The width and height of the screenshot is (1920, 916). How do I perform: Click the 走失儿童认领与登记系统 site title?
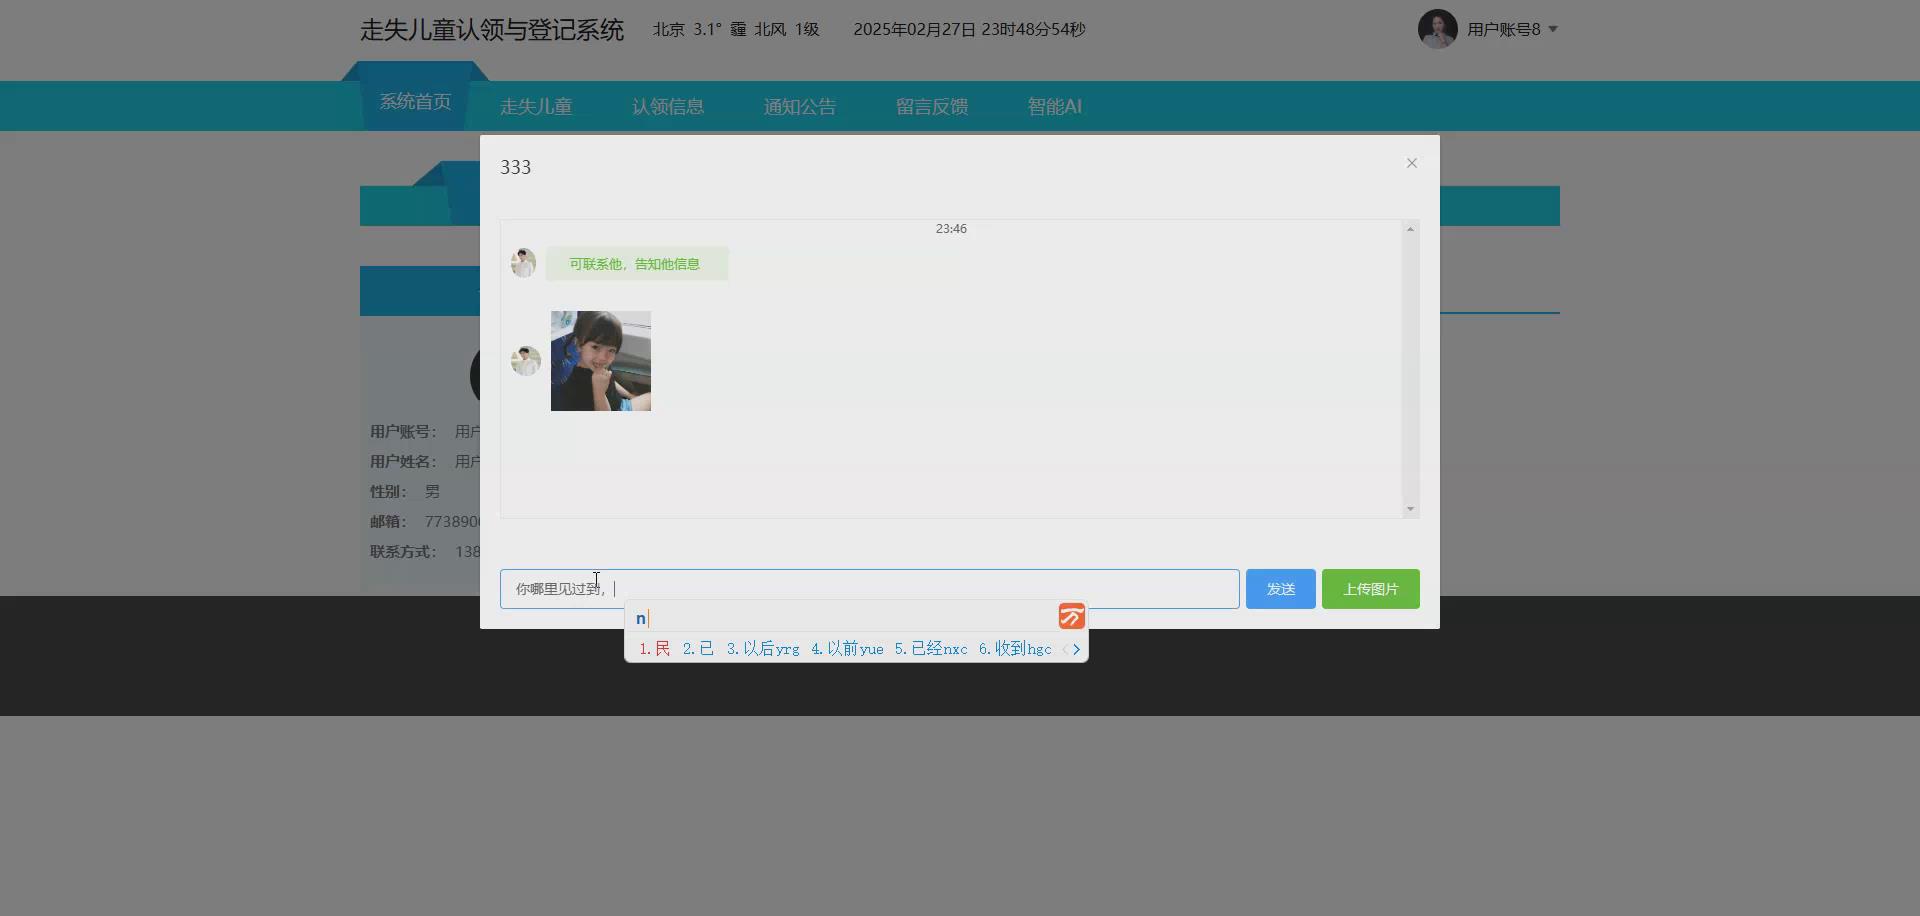[x=492, y=30]
